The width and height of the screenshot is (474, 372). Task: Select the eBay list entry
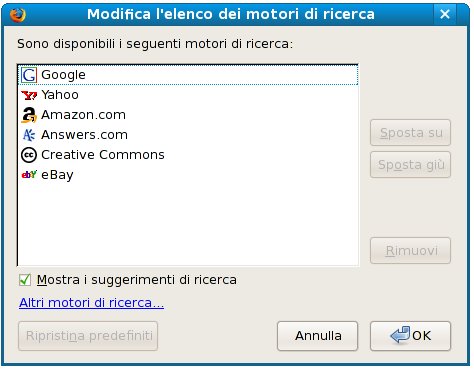188,175
